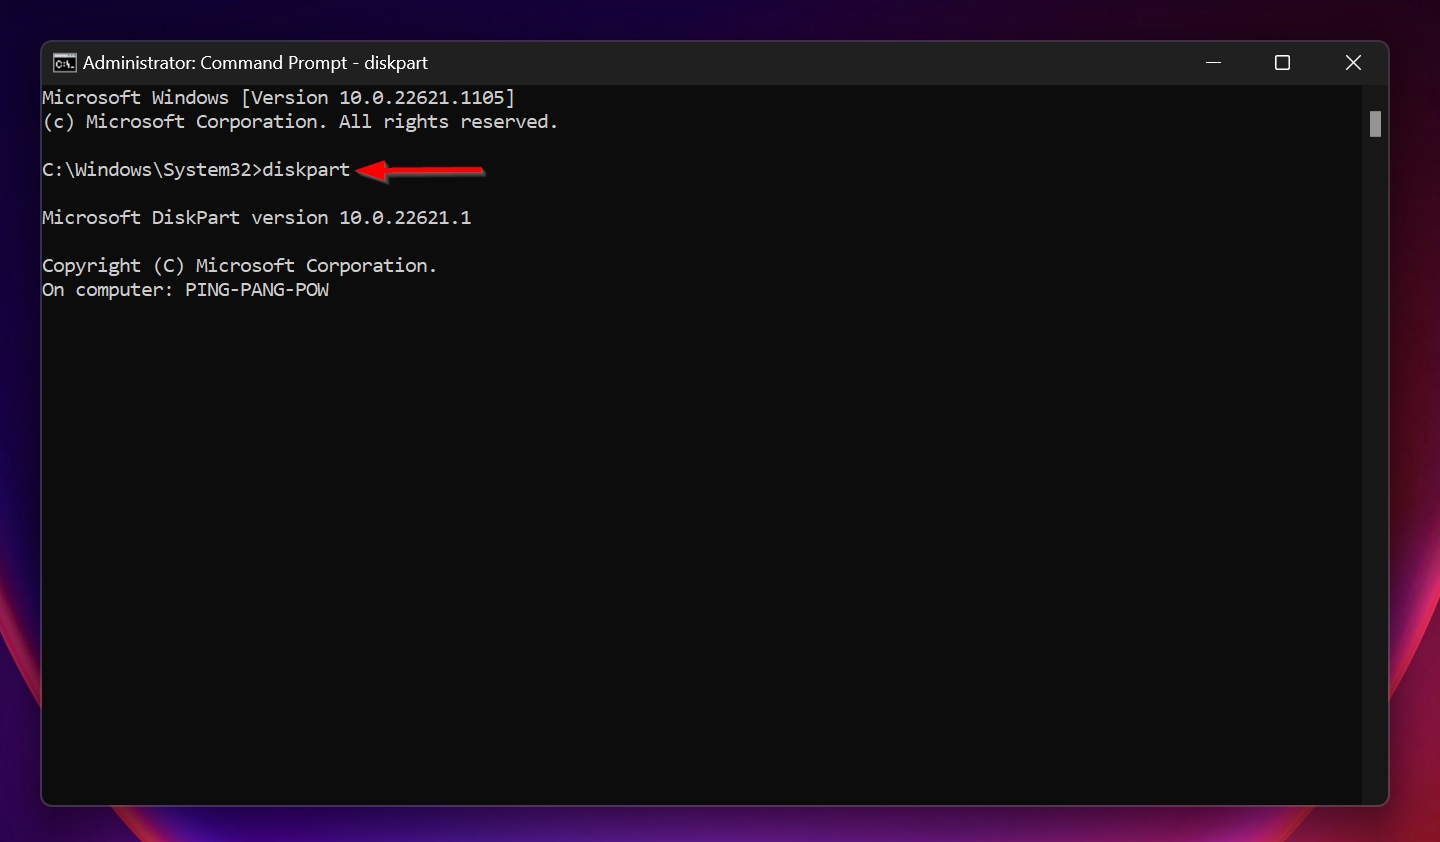Click the typed 'diskpart' command text
Image resolution: width=1440 pixels, height=842 pixels.
click(306, 170)
